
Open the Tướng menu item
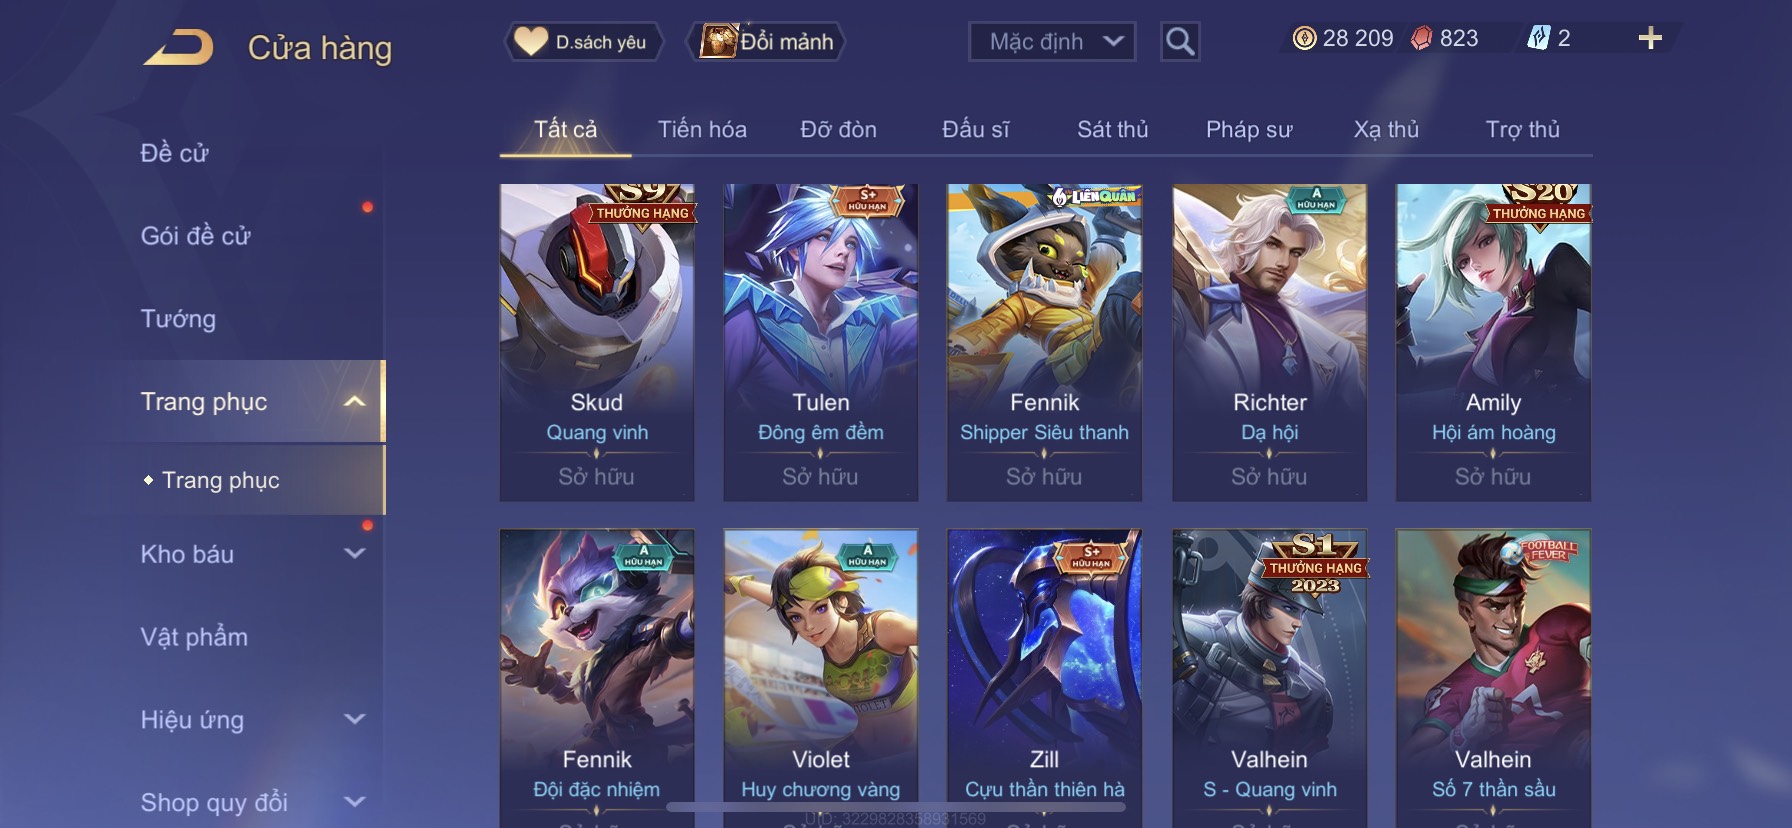pos(178,319)
